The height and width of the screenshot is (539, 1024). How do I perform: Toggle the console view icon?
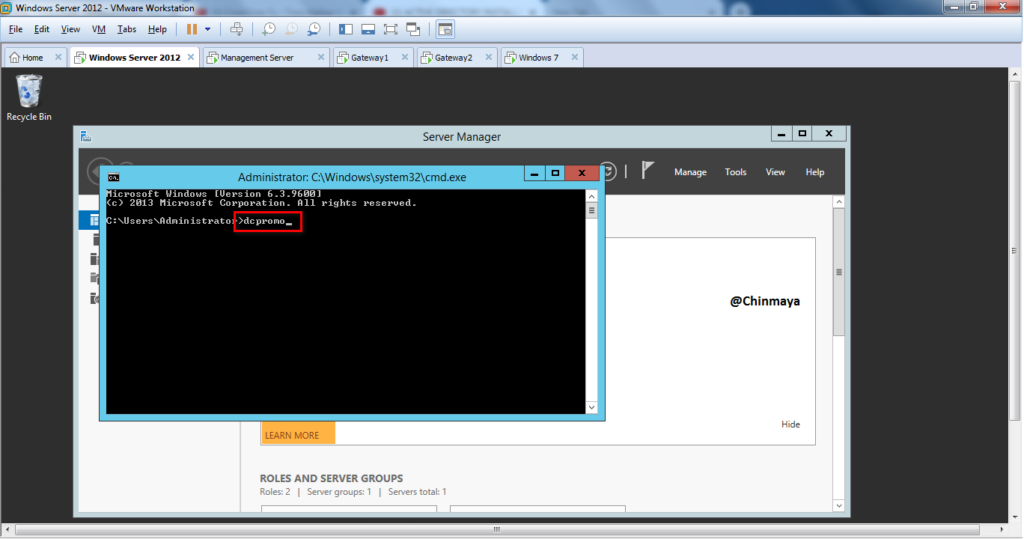click(x=445, y=29)
